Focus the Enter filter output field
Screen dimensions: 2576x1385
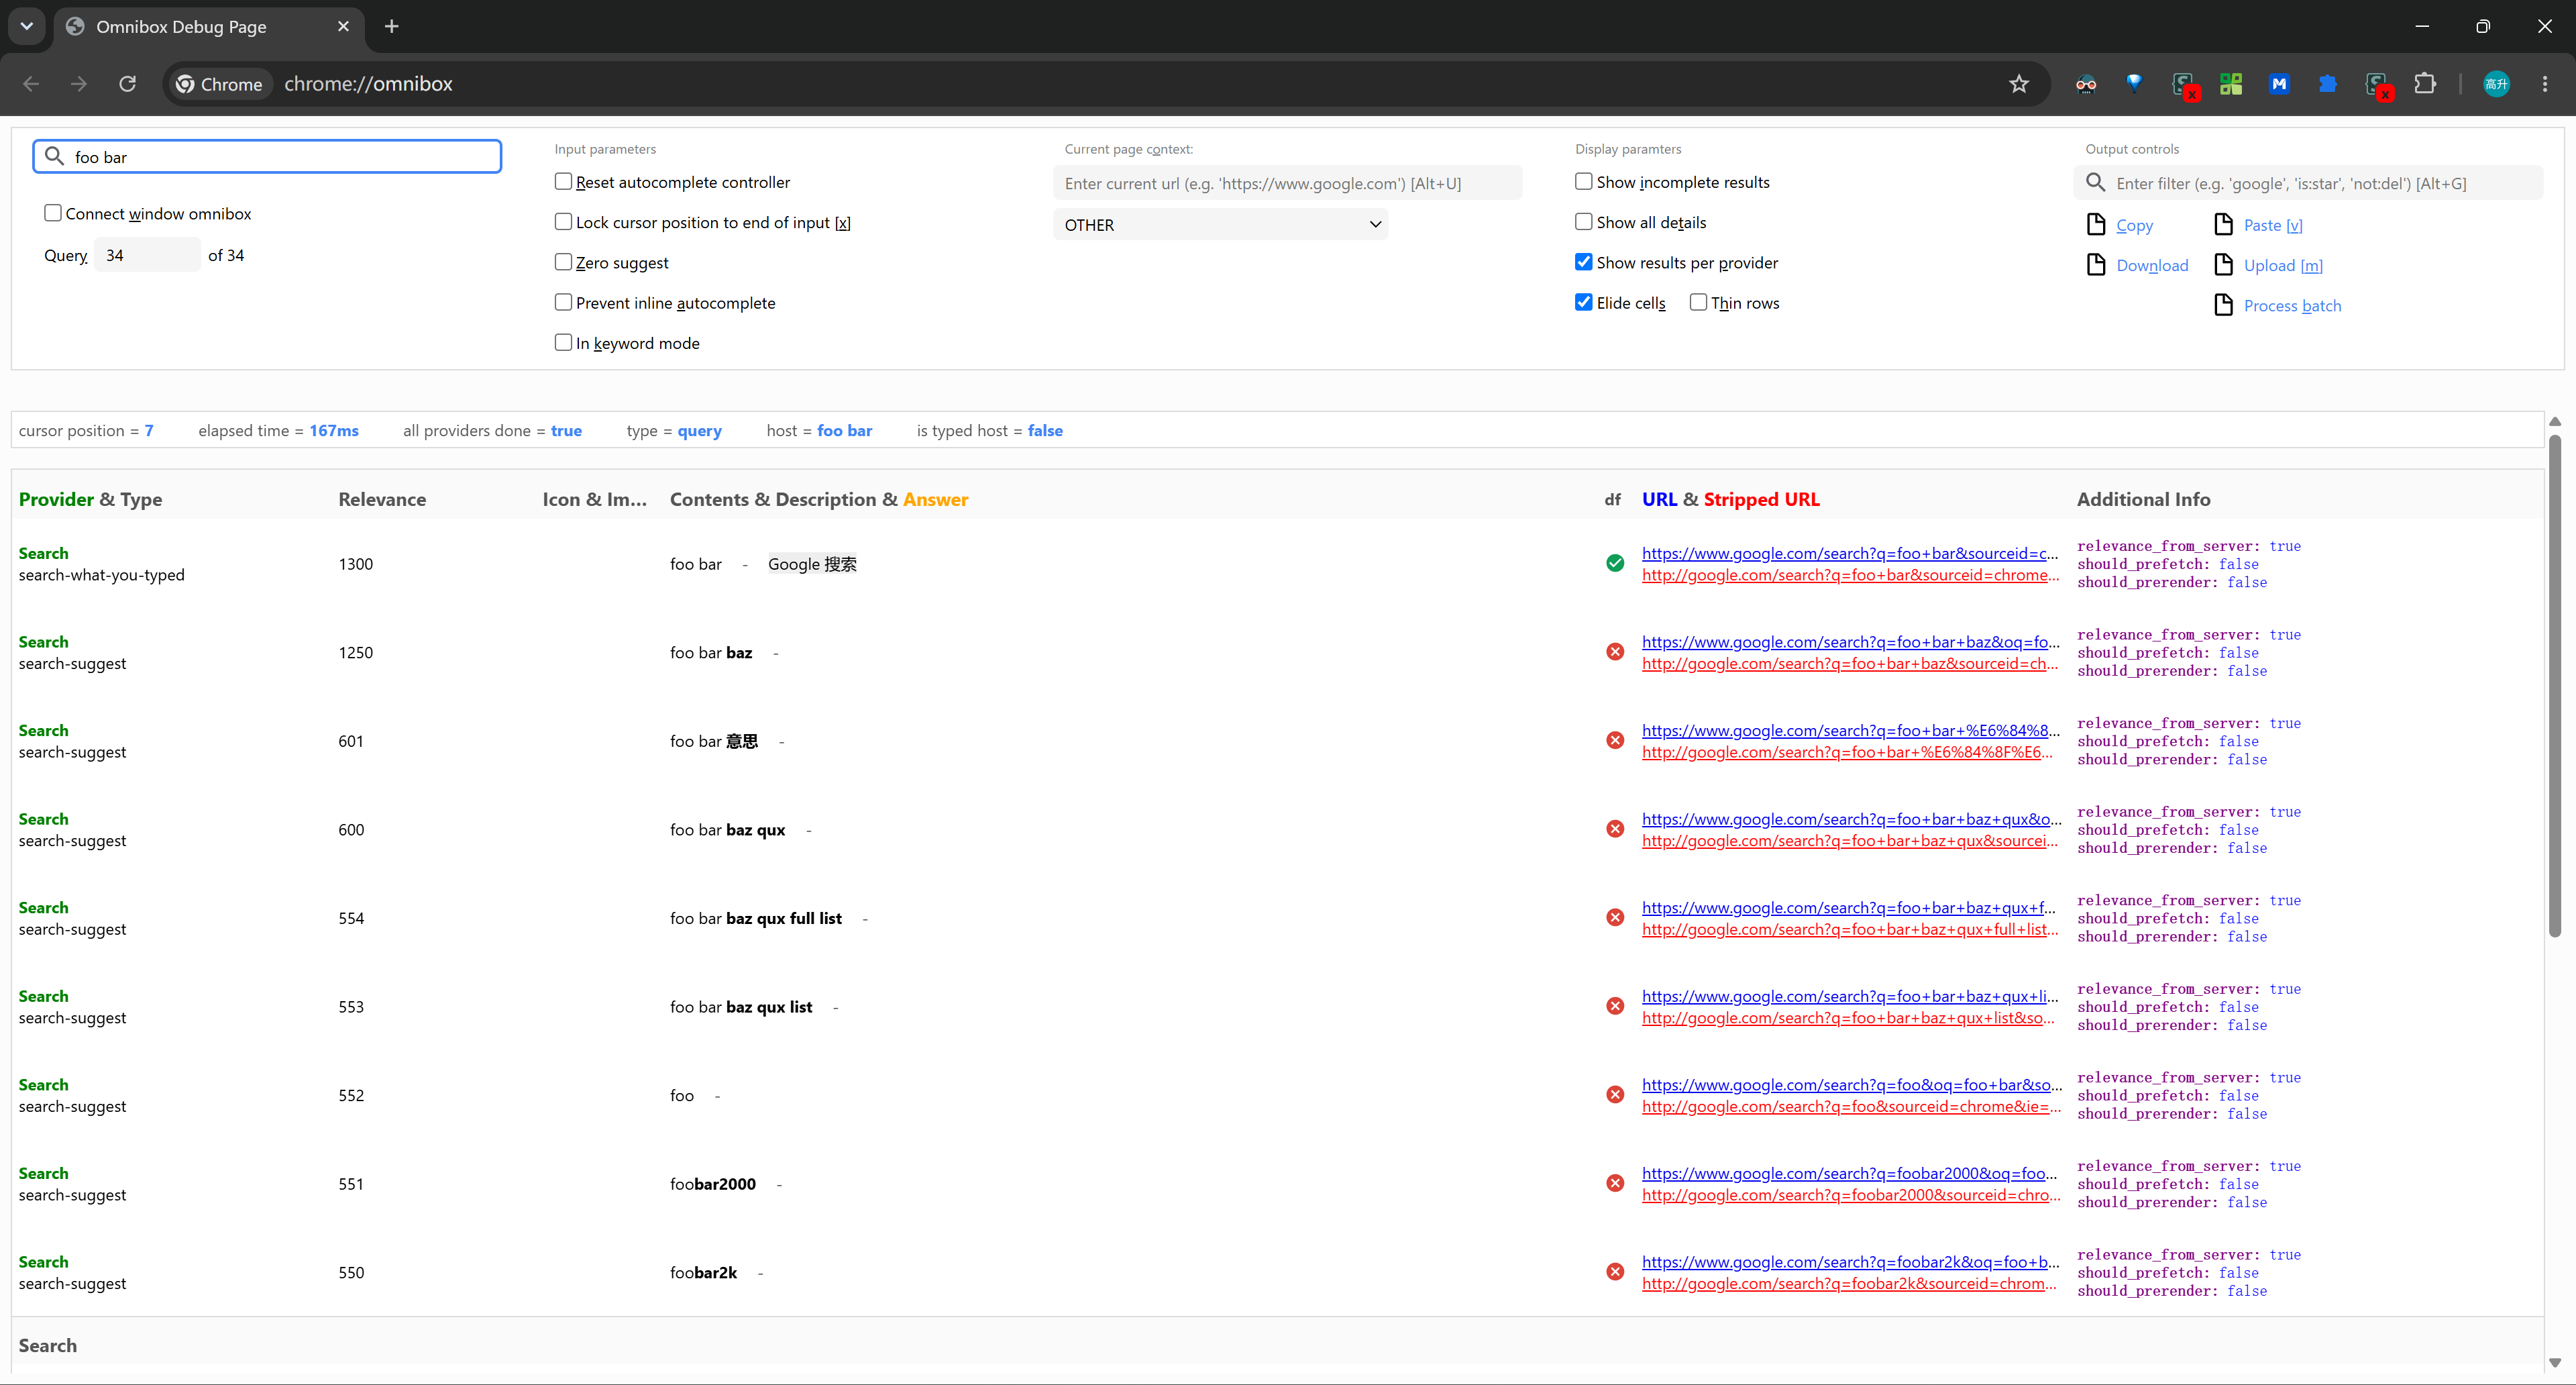2308,183
